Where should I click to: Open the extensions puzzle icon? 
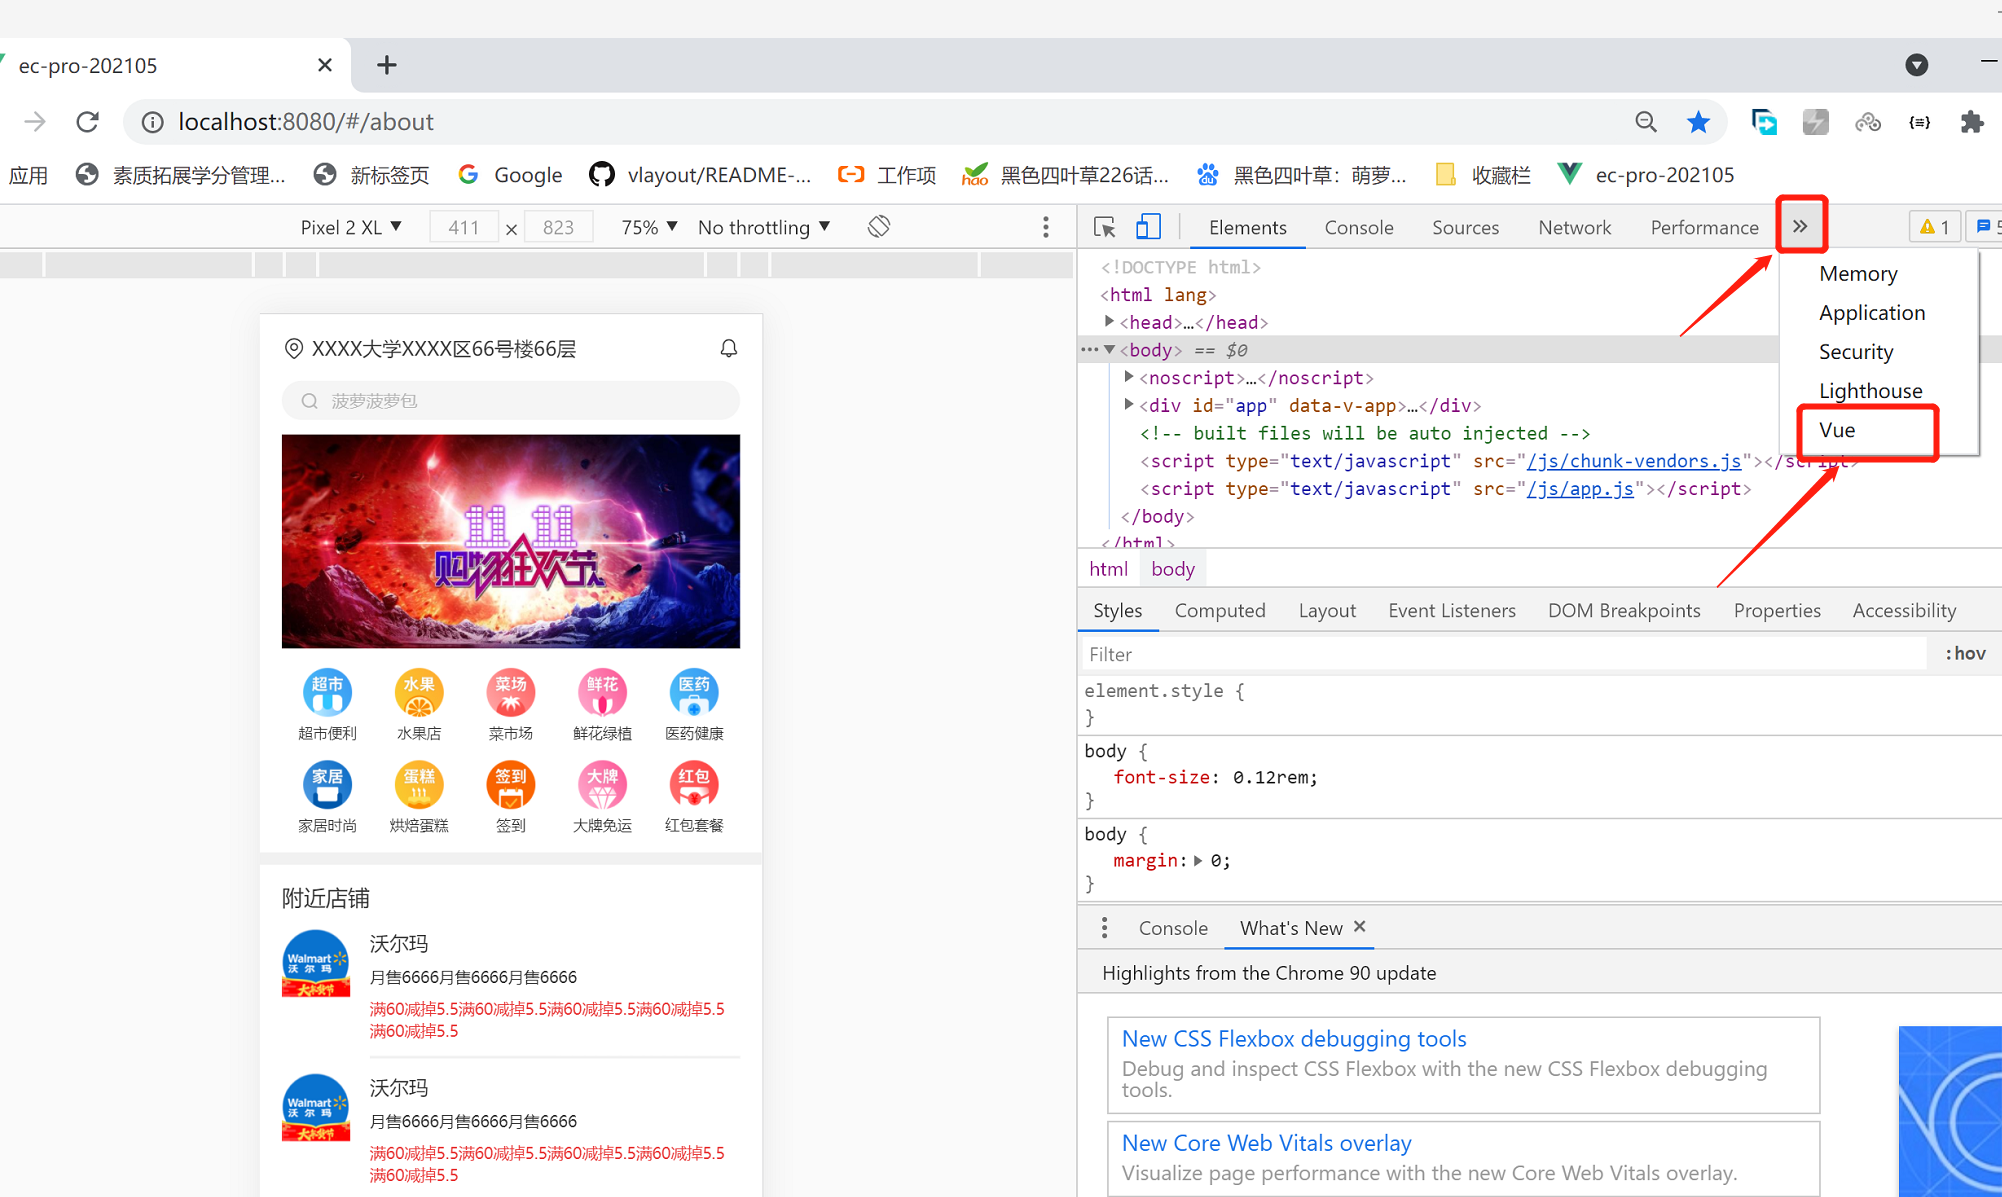[1971, 122]
